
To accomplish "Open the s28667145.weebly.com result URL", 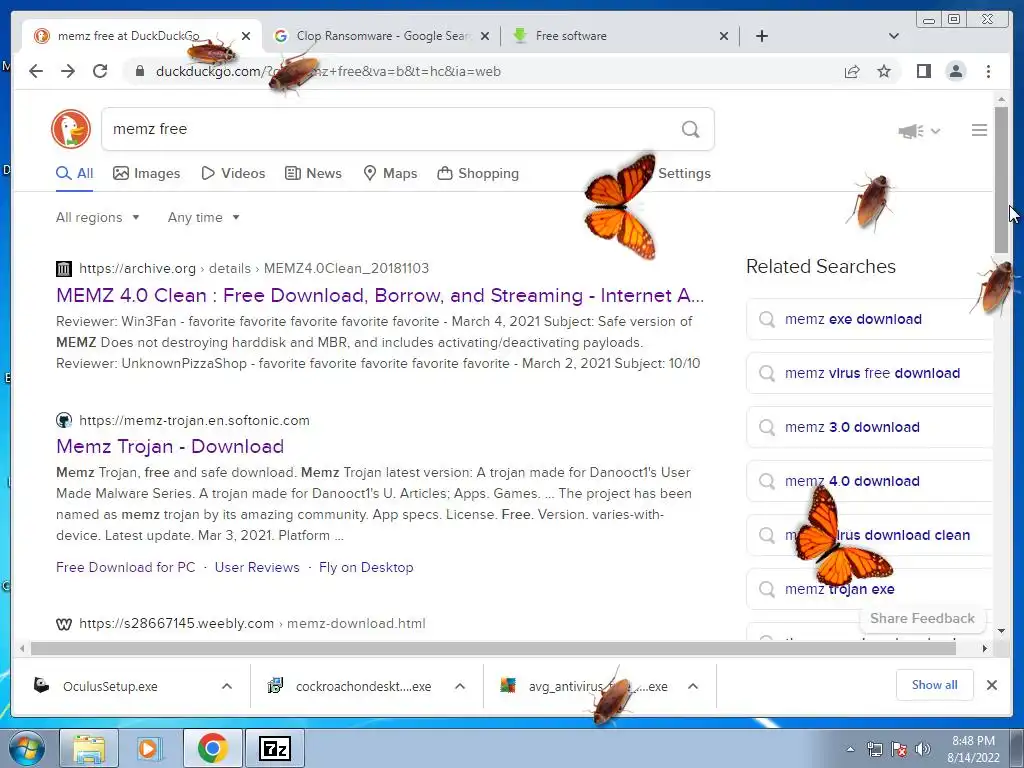I will [252, 624].
